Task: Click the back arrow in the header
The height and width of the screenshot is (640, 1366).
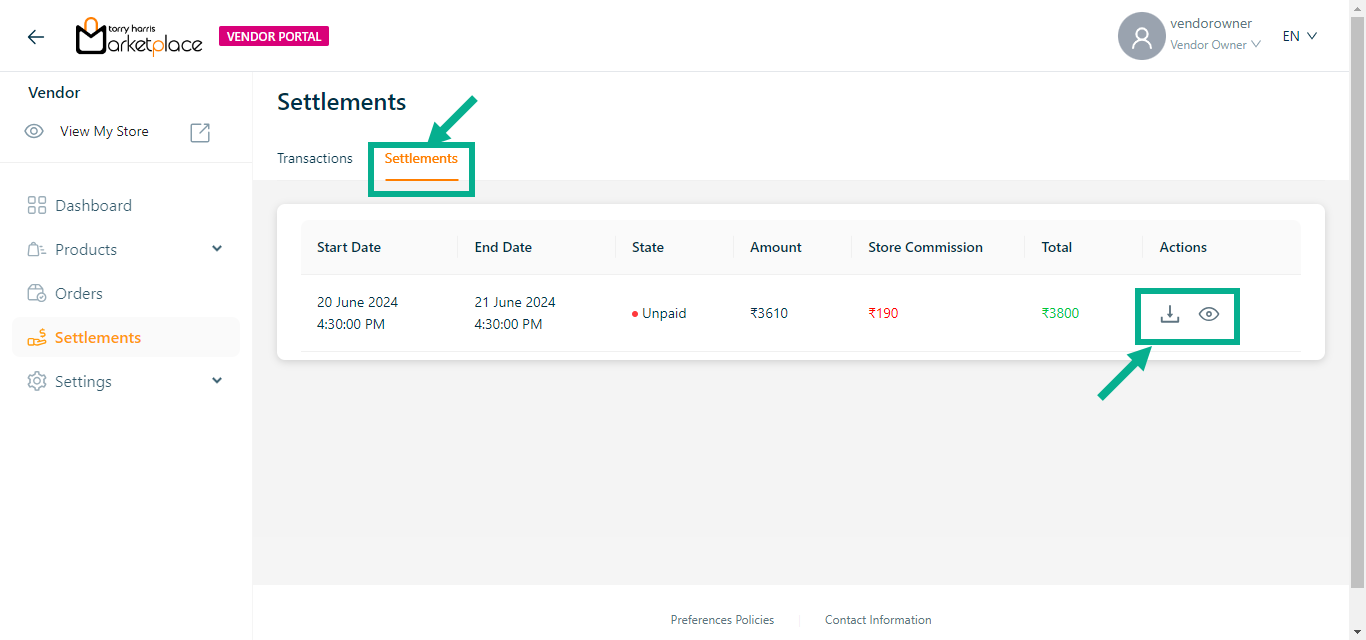Action: click(x=36, y=37)
